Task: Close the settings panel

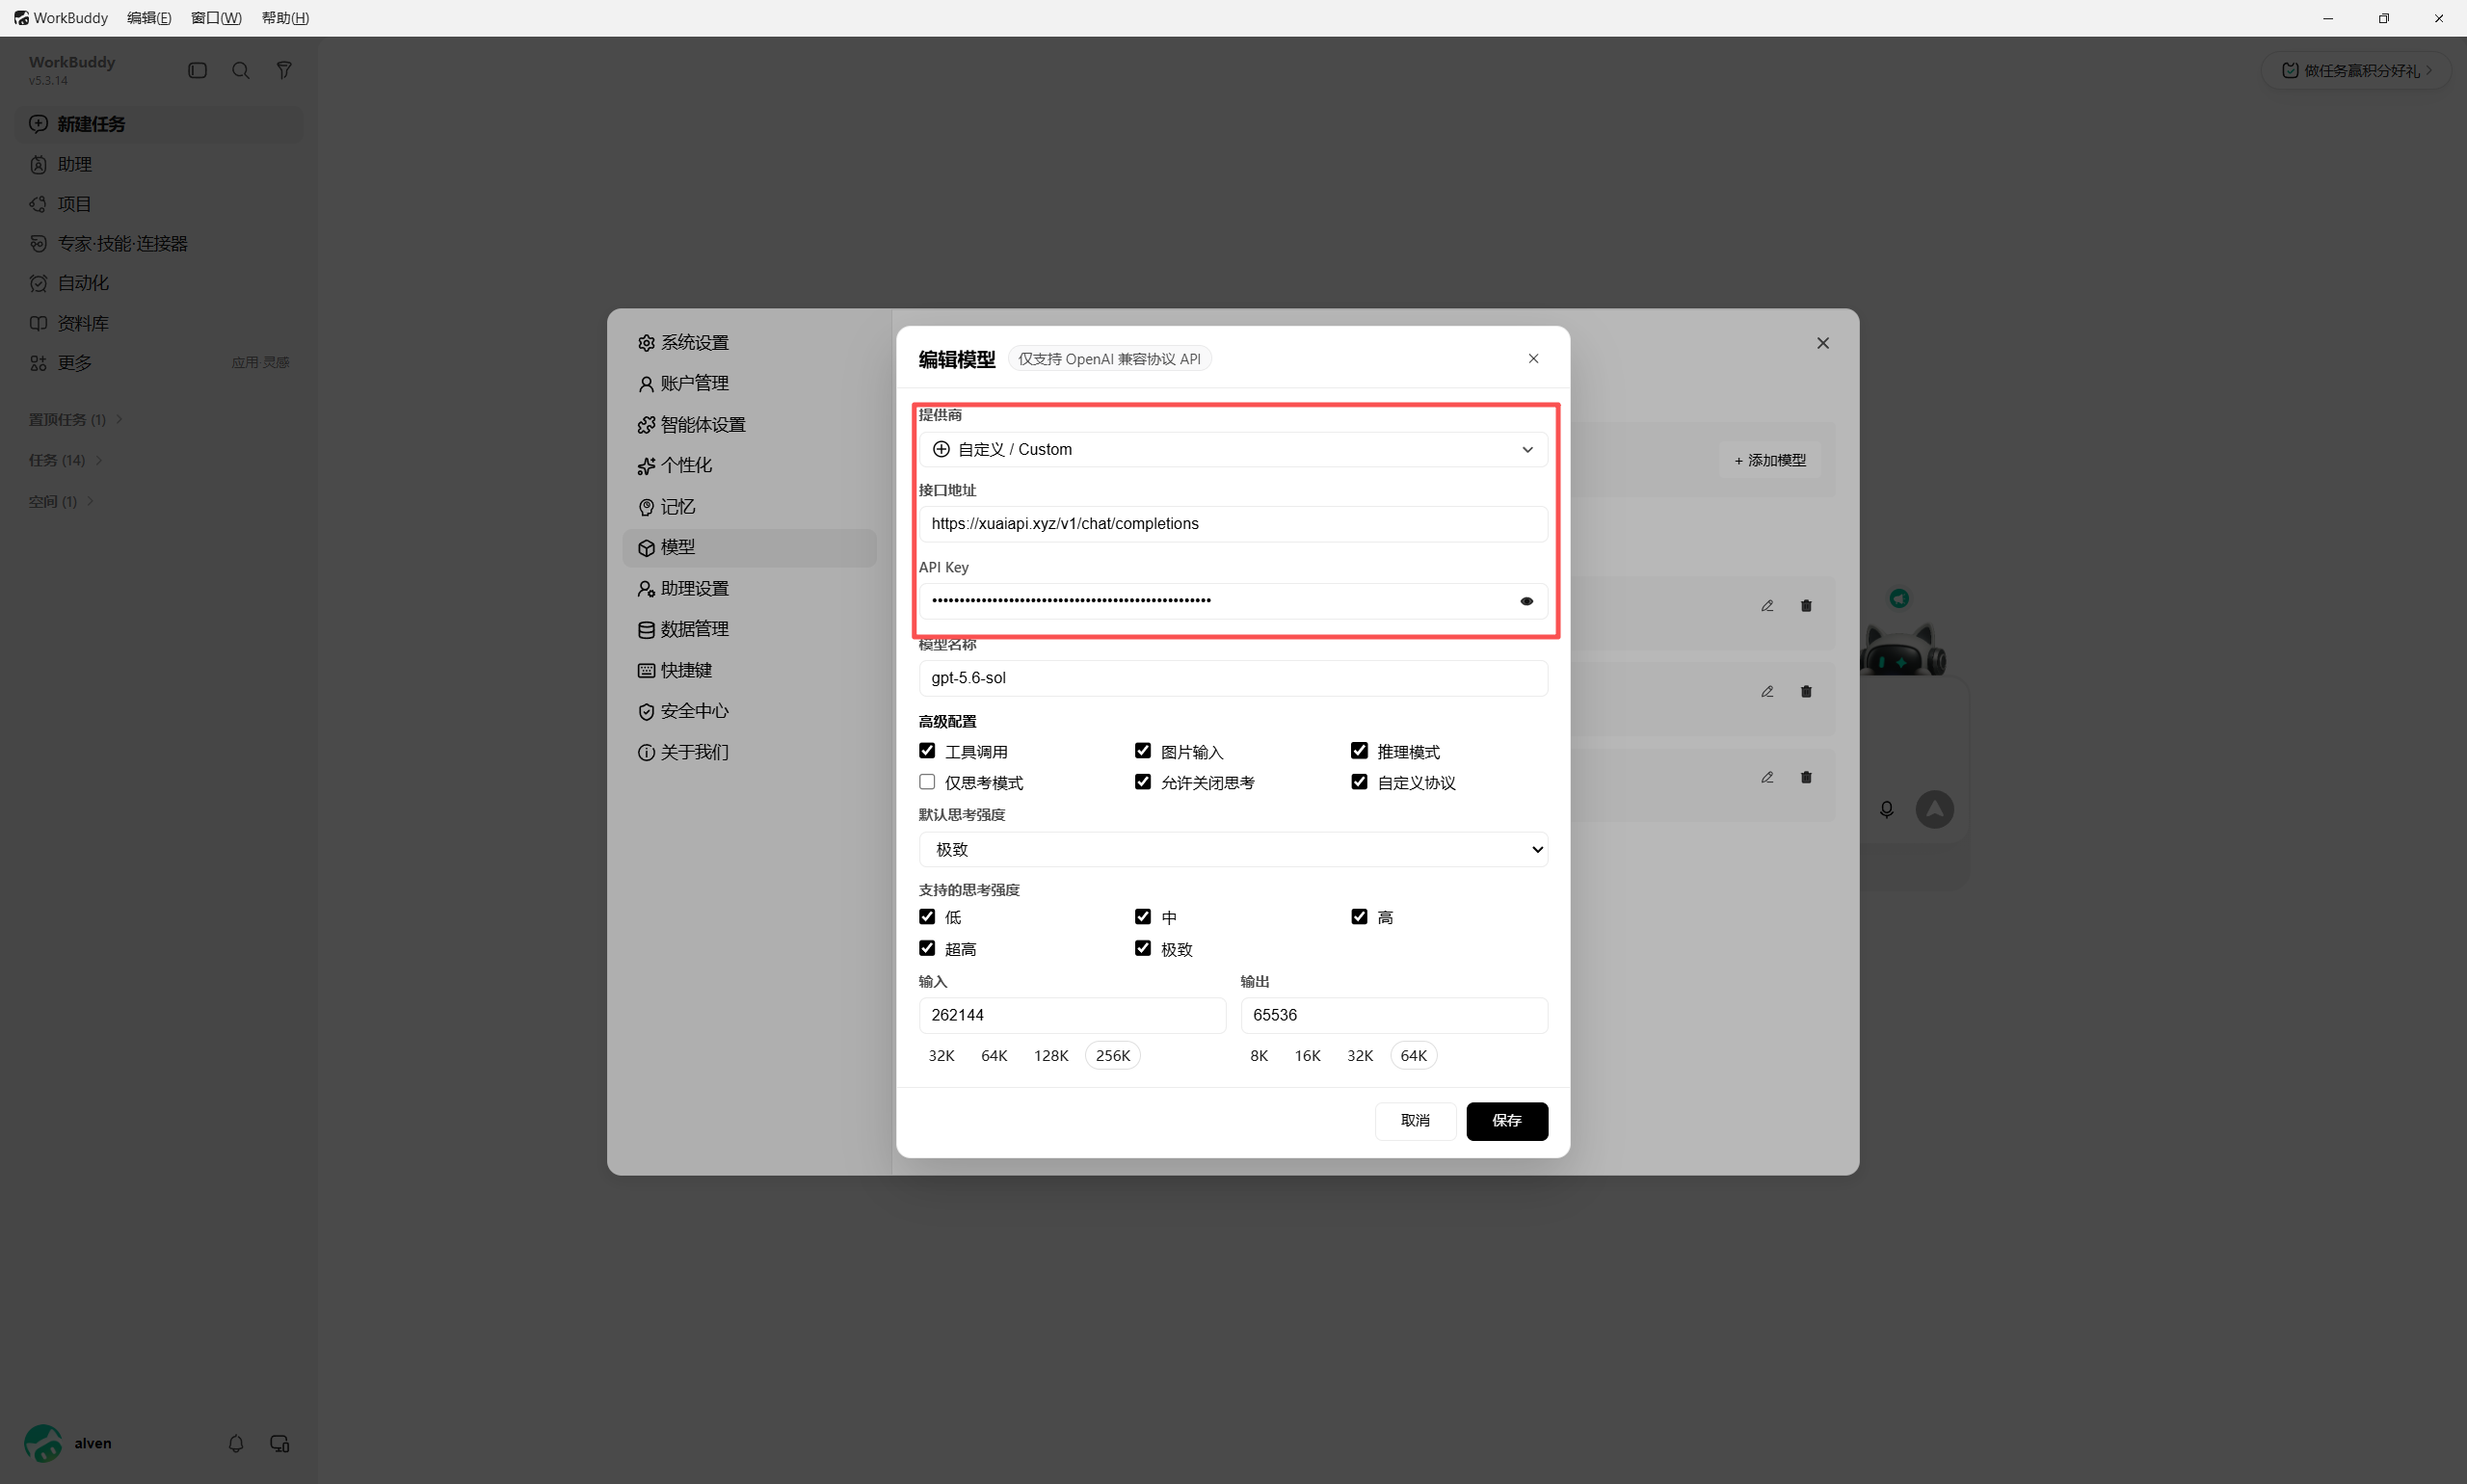Action: (1823, 343)
